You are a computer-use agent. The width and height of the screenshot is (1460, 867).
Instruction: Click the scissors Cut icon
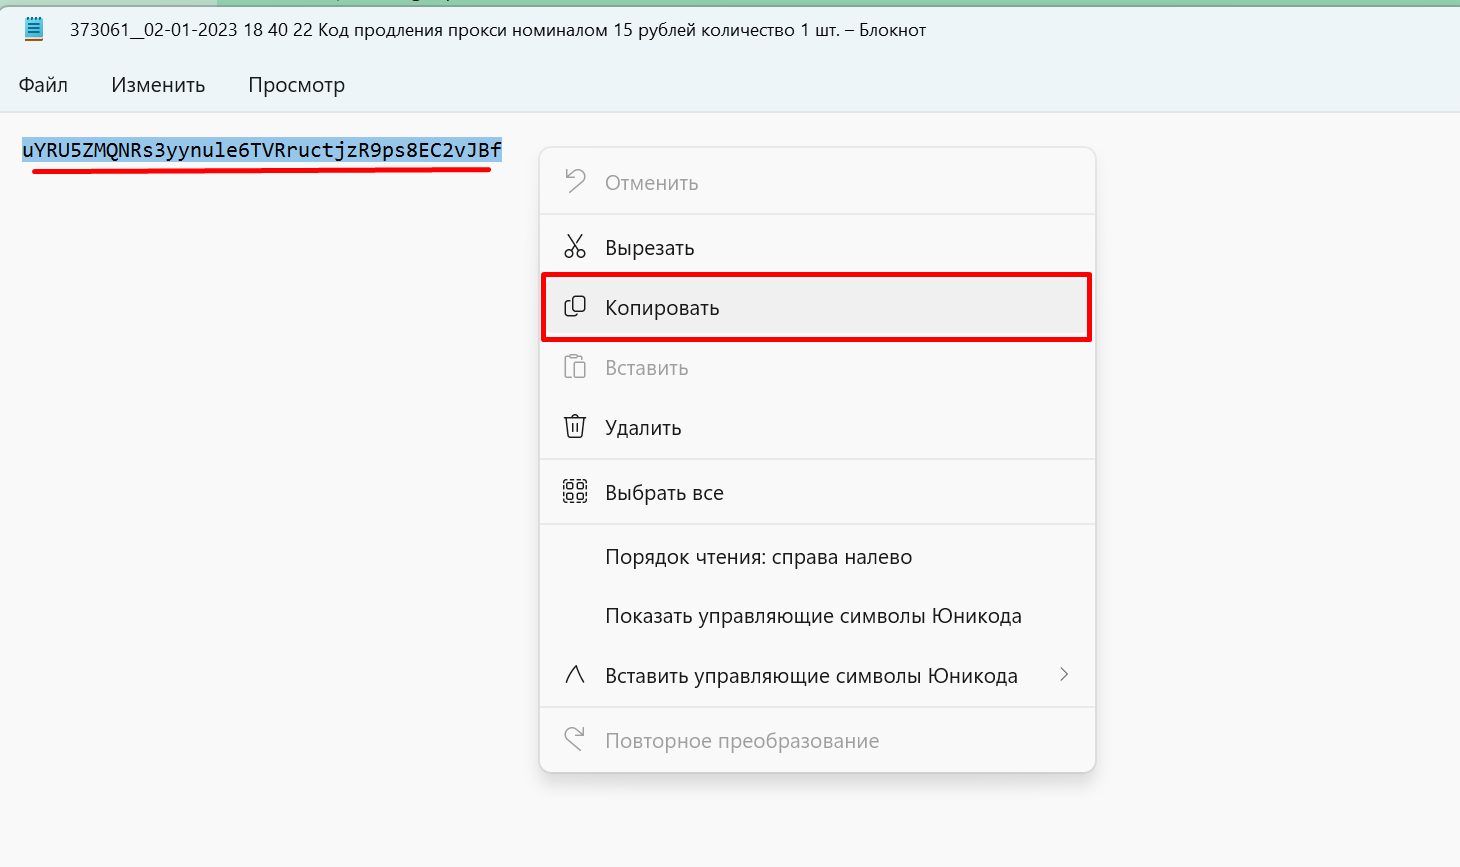575,247
